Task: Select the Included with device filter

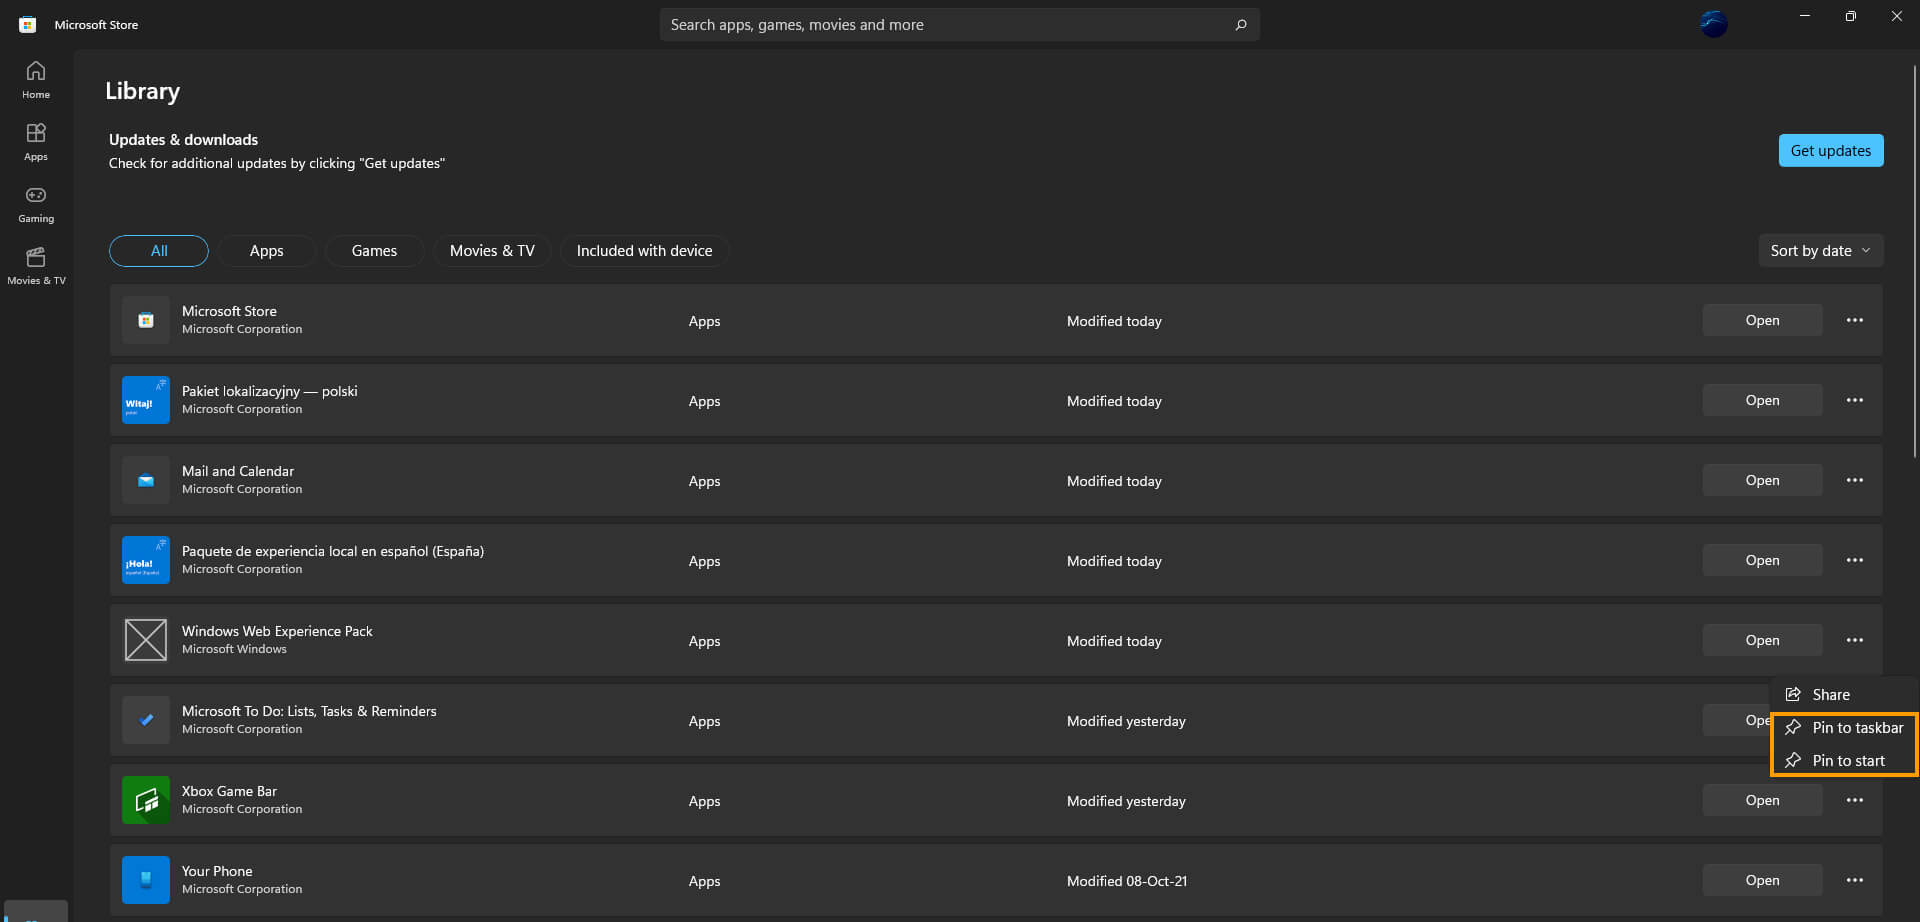Action: [x=645, y=251]
